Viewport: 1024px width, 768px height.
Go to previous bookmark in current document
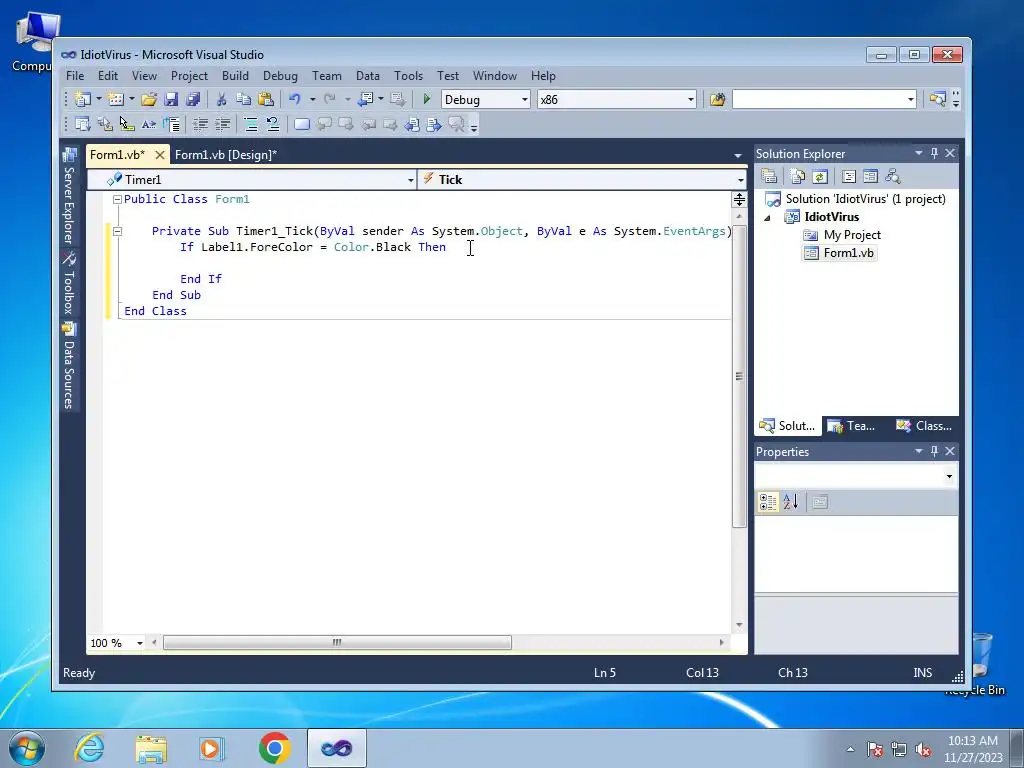tap(413, 124)
